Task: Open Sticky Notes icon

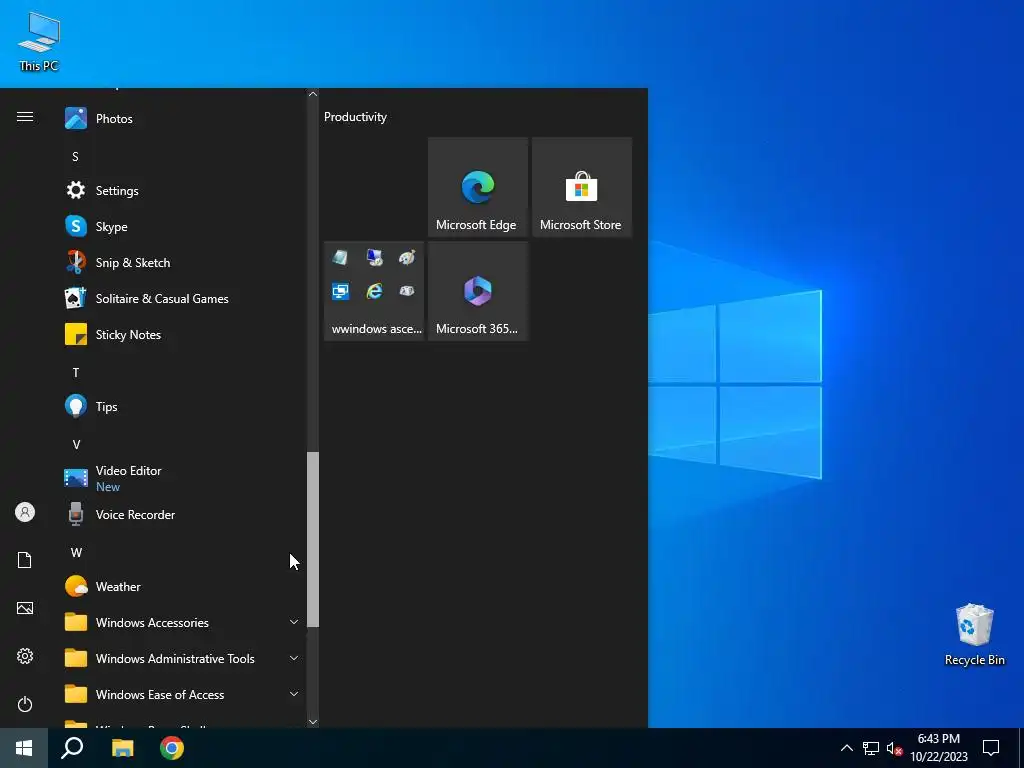Action: pyautogui.click(x=76, y=334)
